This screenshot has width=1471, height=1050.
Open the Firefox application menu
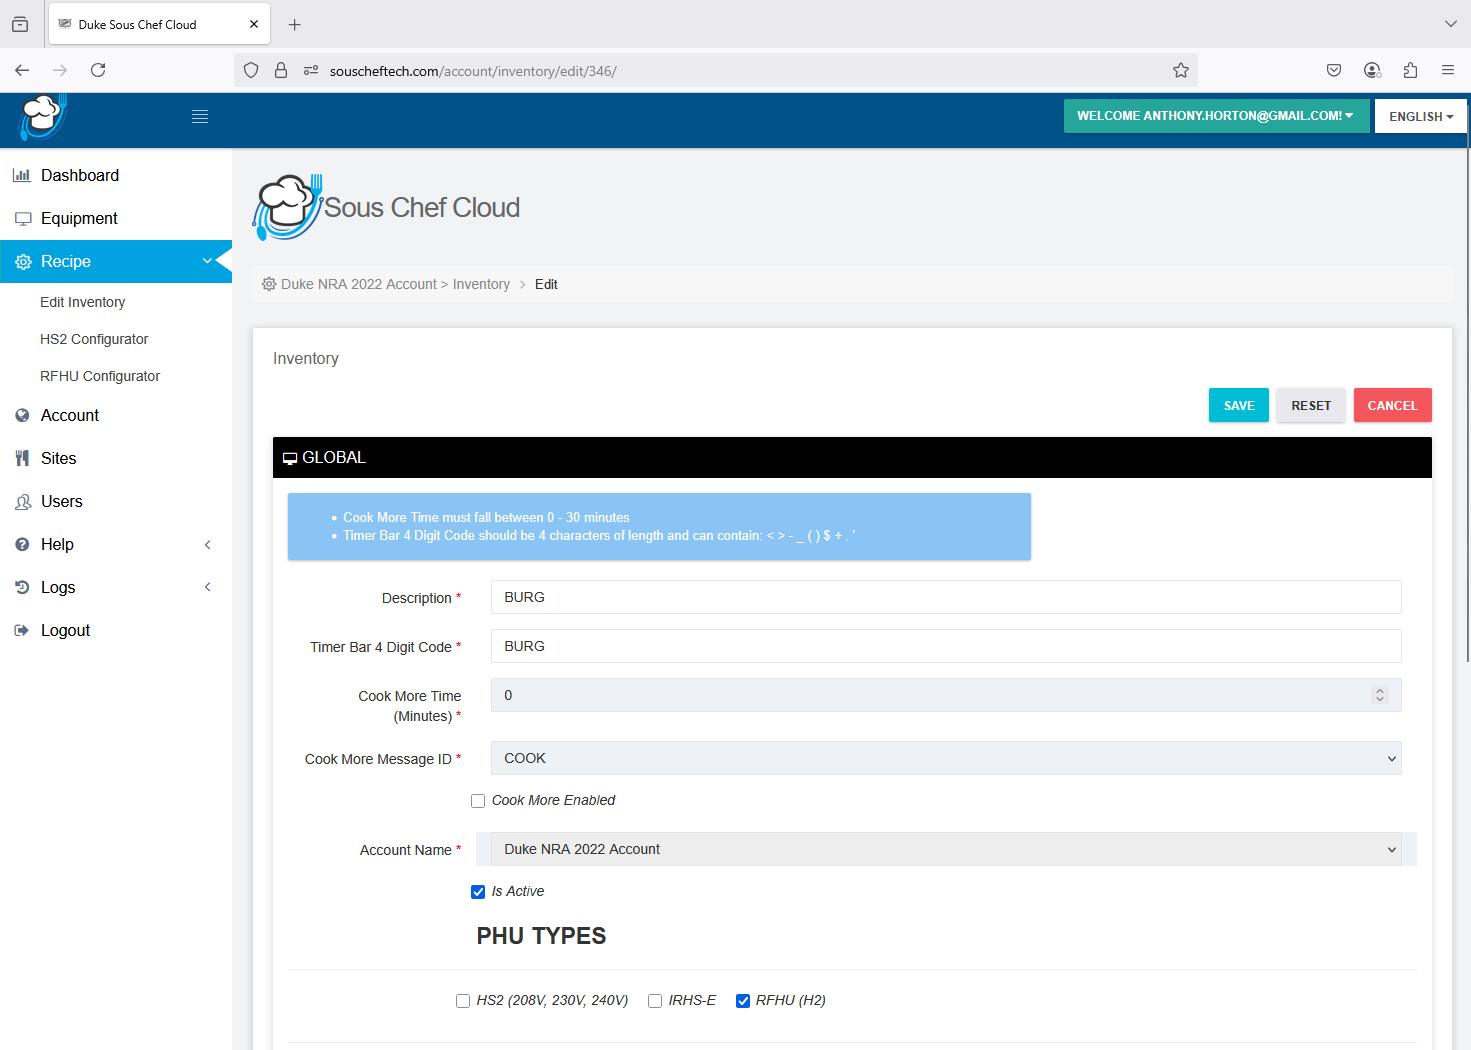(x=1448, y=70)
